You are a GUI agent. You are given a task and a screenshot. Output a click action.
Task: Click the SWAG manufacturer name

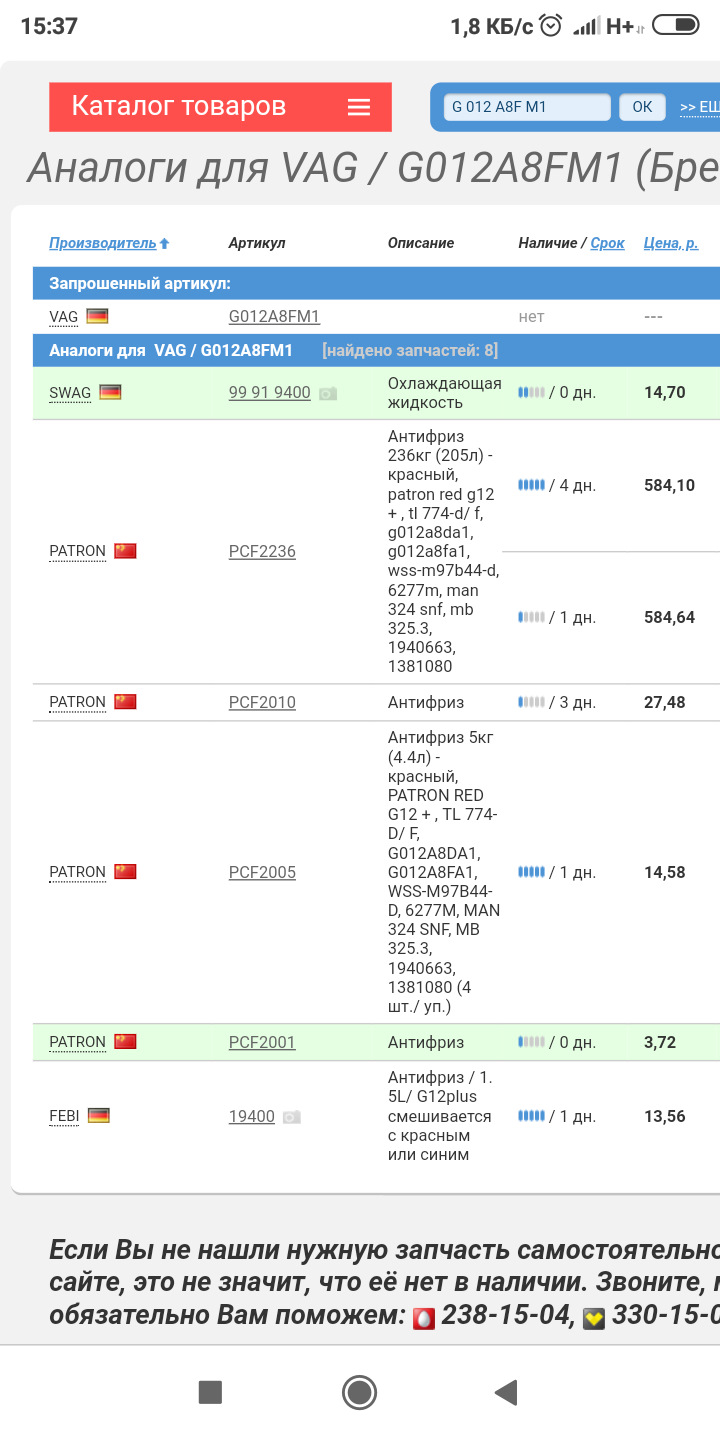tap(70, 393)
